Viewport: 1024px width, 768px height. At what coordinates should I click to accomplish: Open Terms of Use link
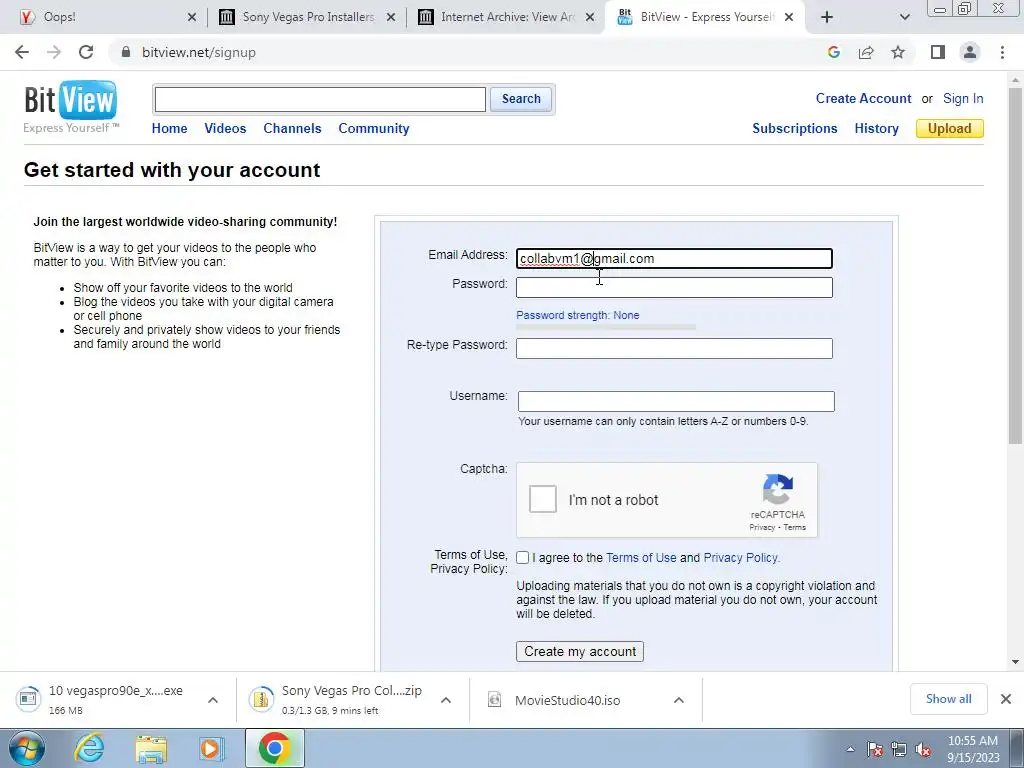641,558
